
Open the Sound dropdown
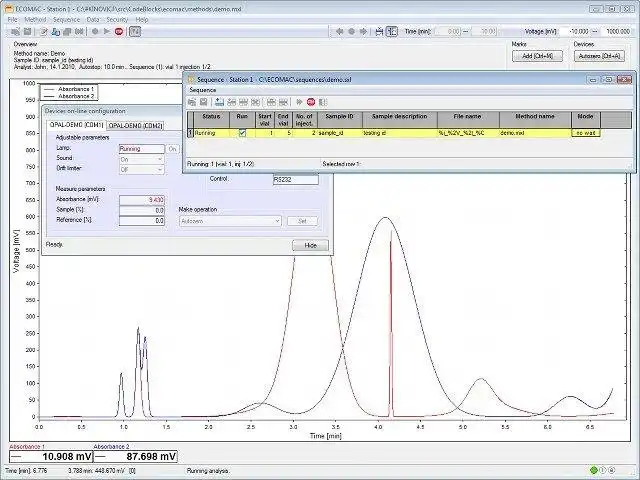coord(142,159)
